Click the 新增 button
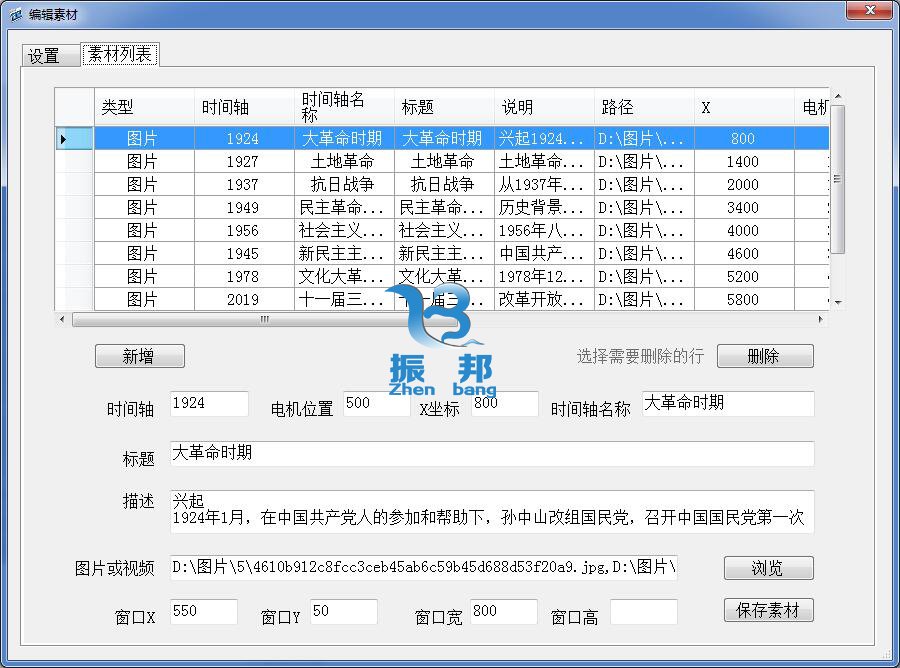900x668 pixels. (139, 356)
